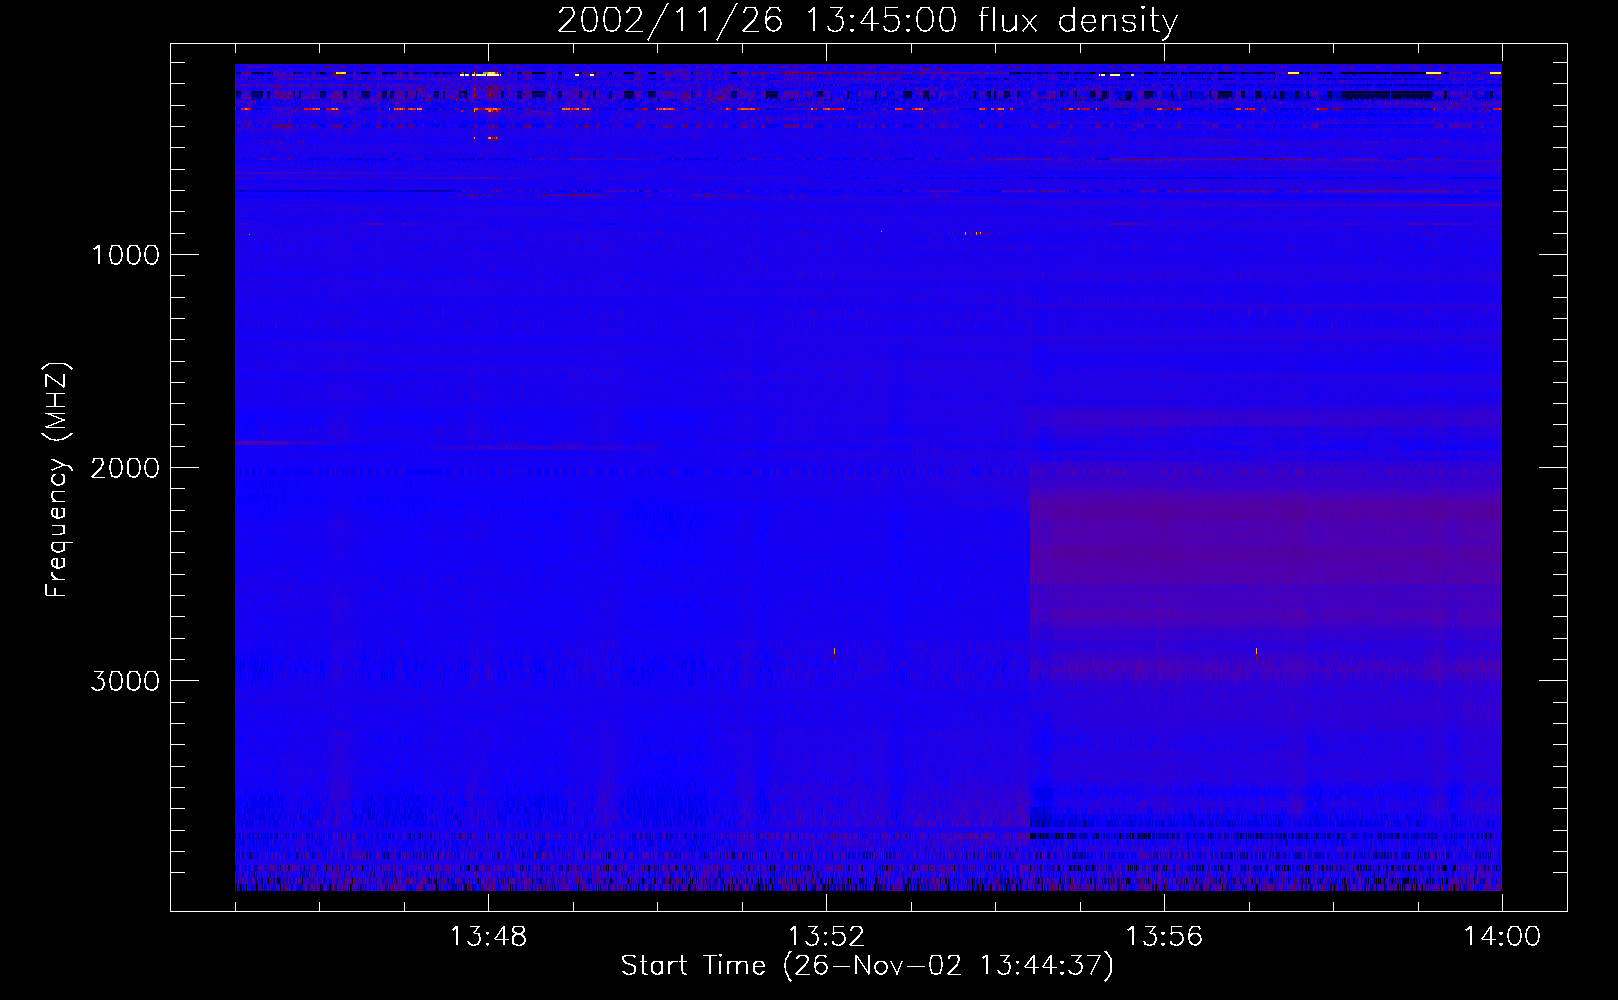Click the 14:00 time tick label
The height and width of the screenshot is (1000, 1618).
(x=1502, y=937)
